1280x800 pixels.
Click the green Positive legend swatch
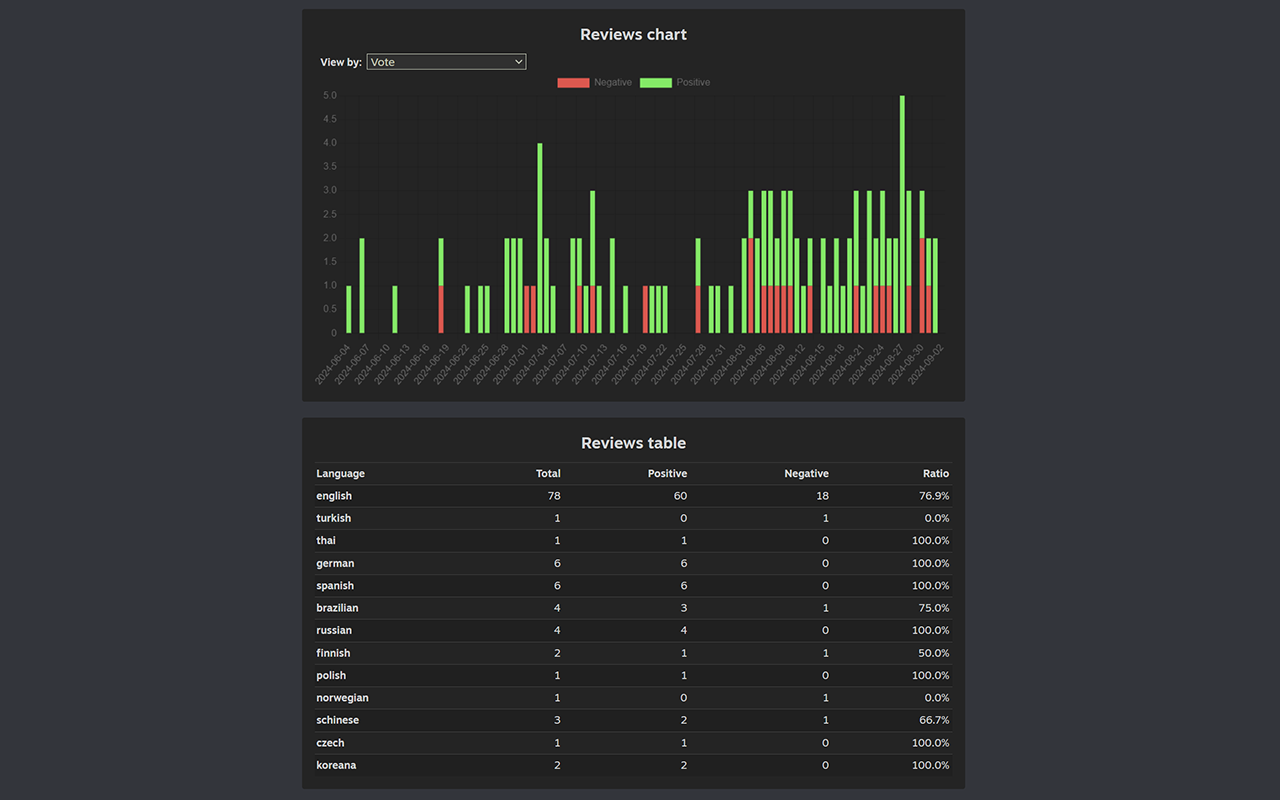click(655, 82)
